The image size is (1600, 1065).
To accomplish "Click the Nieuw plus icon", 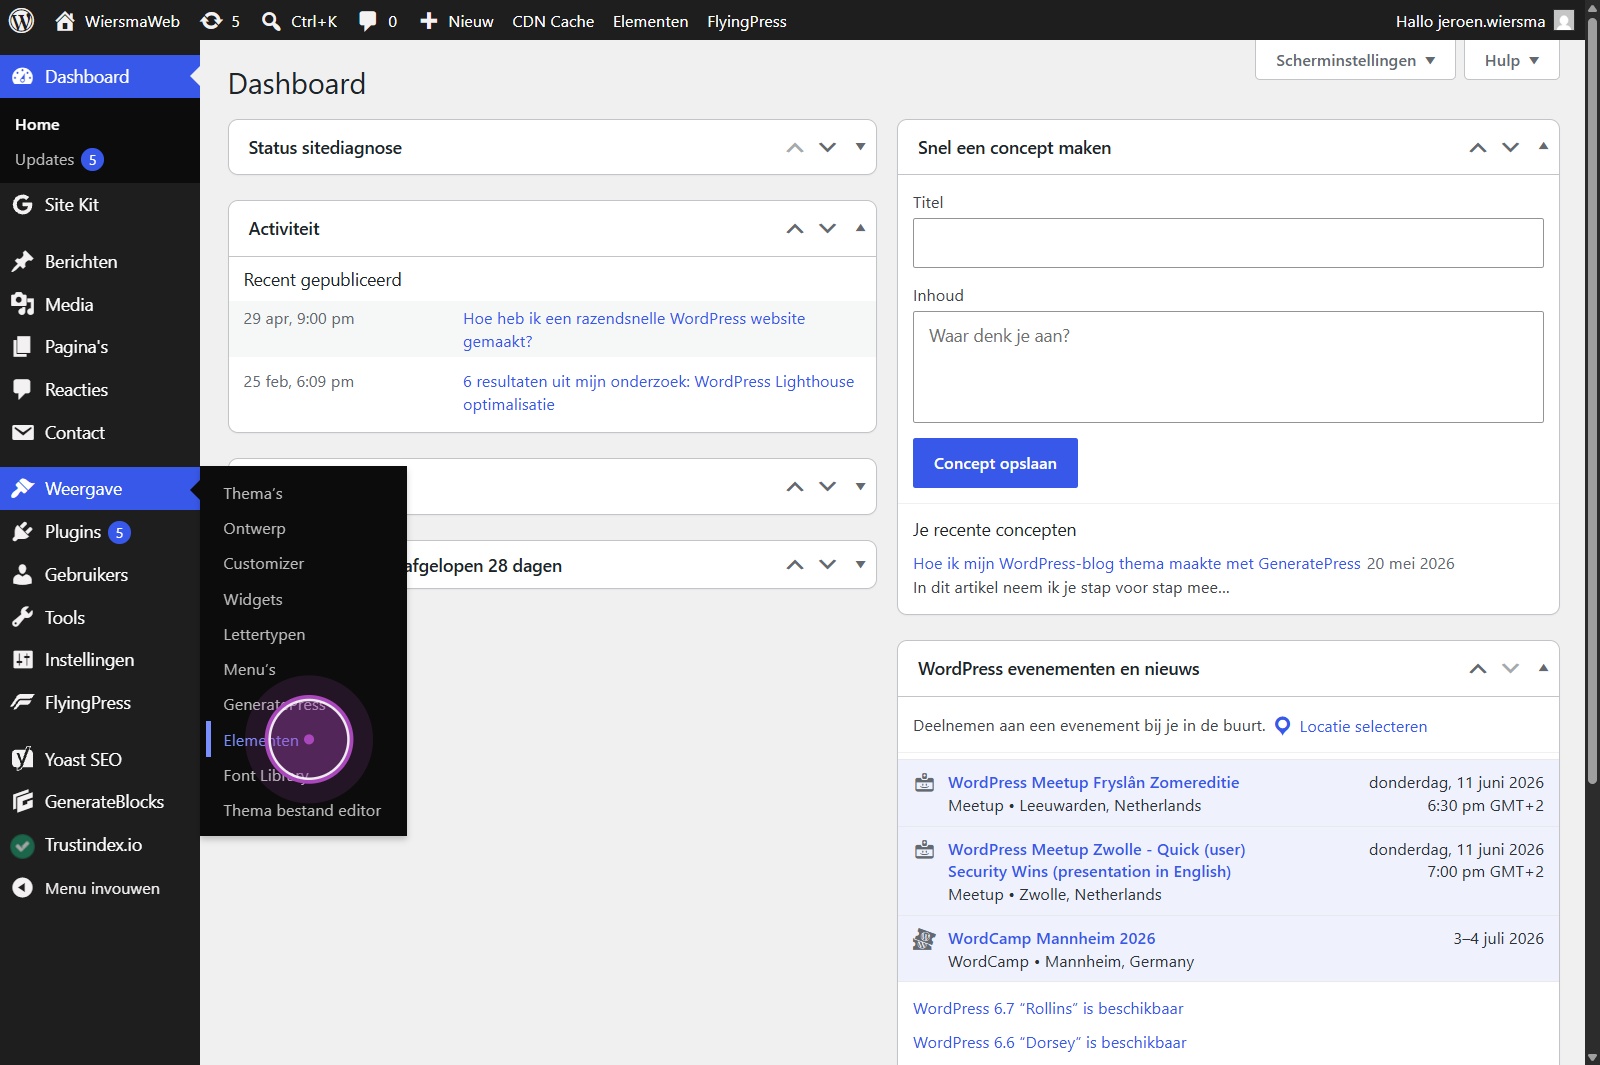I will click(x=429, y=21).
